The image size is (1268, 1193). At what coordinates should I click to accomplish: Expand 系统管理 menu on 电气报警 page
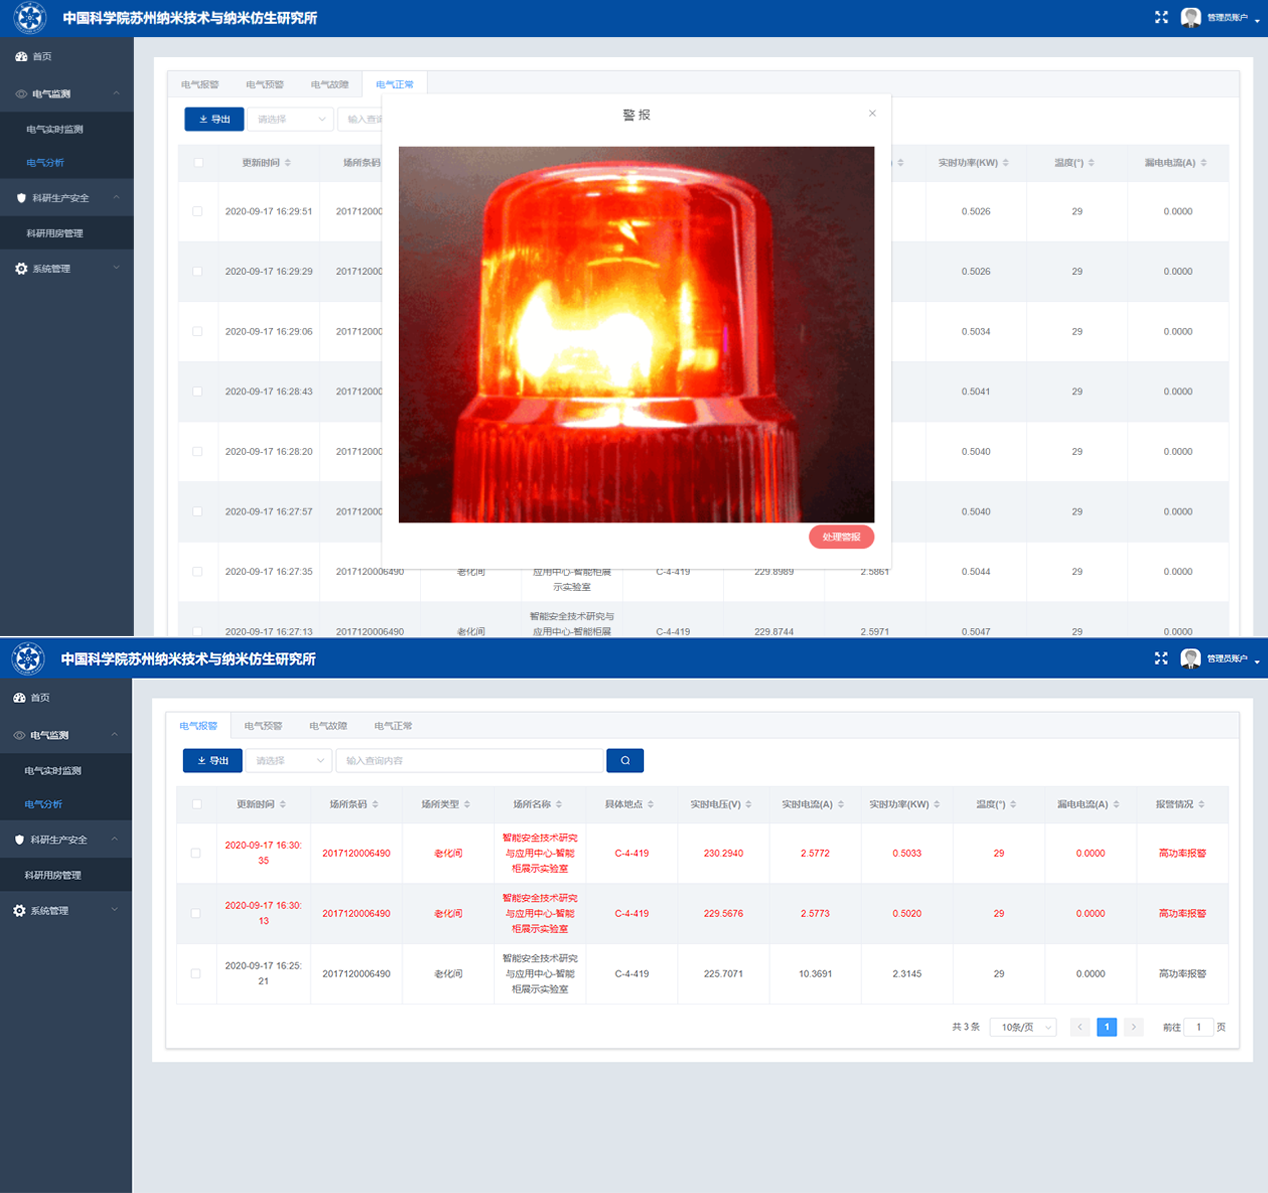[65, 911]
